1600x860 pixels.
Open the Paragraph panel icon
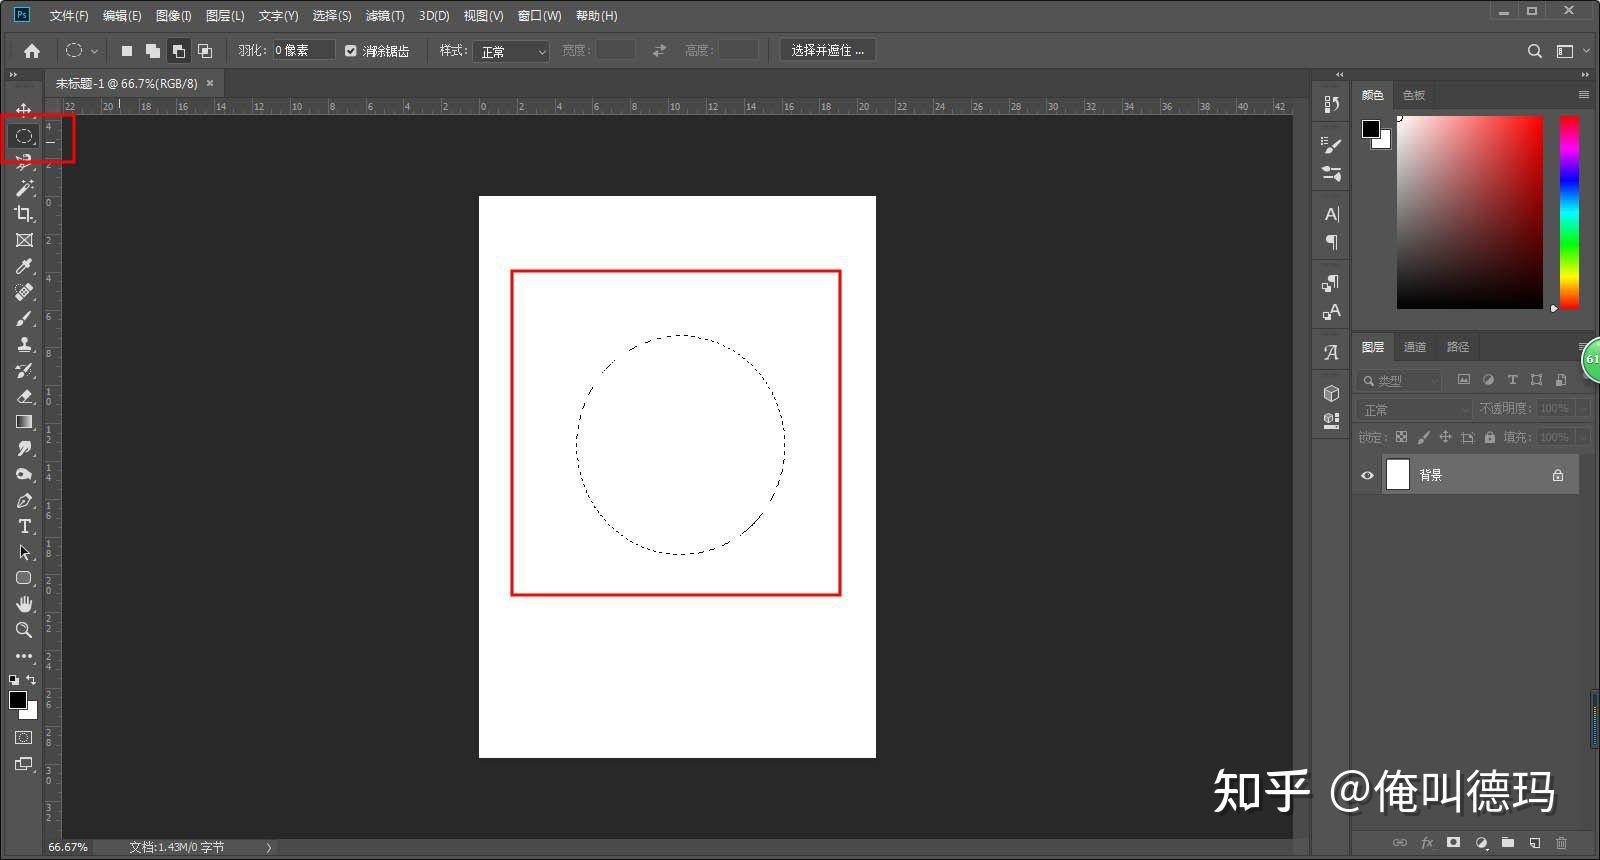[x=1331, y=242]
